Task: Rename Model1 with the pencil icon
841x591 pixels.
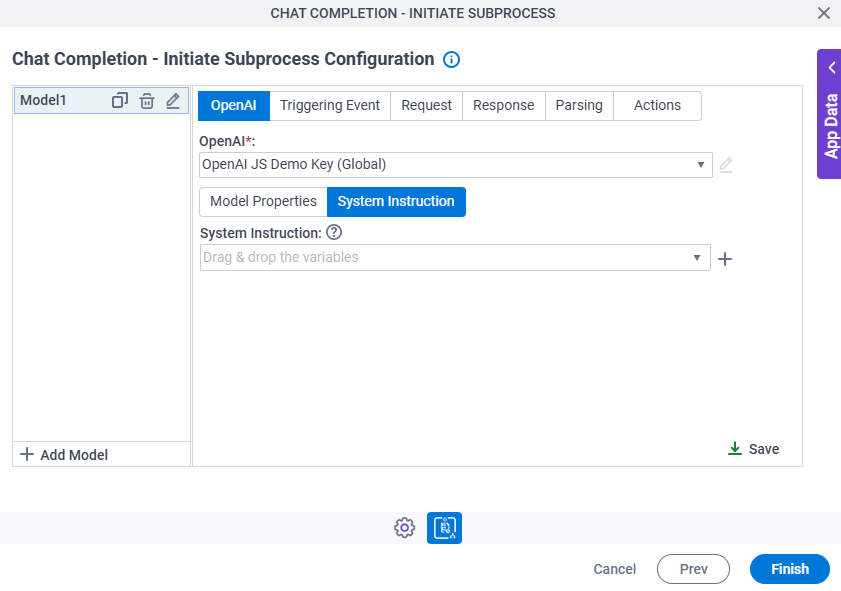Action: pyautogui.click(x=173, y=100)
